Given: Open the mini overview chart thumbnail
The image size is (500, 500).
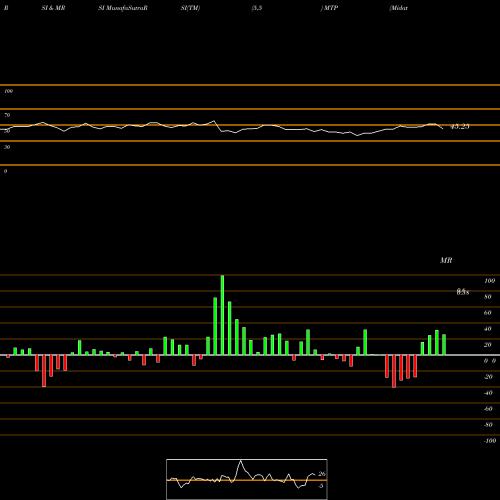Looking at the screenshot, I should coord(247,479).
